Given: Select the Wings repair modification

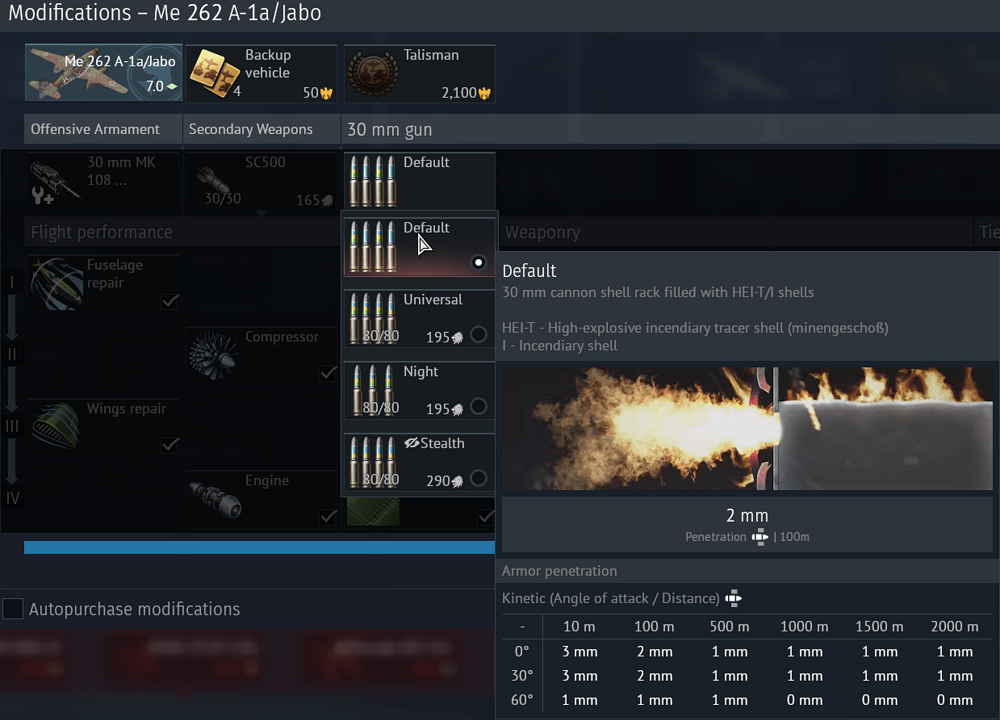Looking at the screenshot, I should pyautogui.click(x=100, y=425).
